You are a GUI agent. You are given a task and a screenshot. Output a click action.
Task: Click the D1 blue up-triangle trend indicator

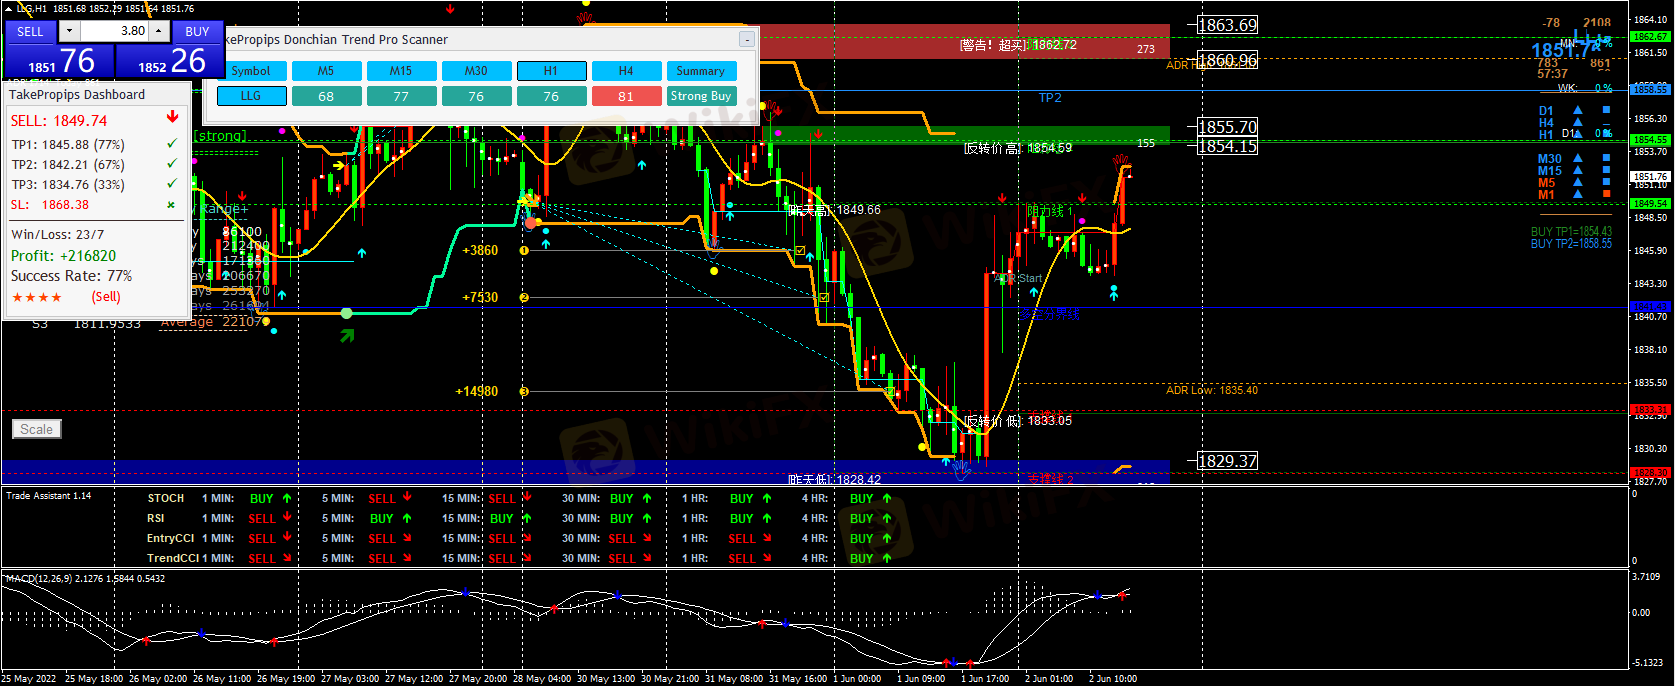[x=1578, y=111]
